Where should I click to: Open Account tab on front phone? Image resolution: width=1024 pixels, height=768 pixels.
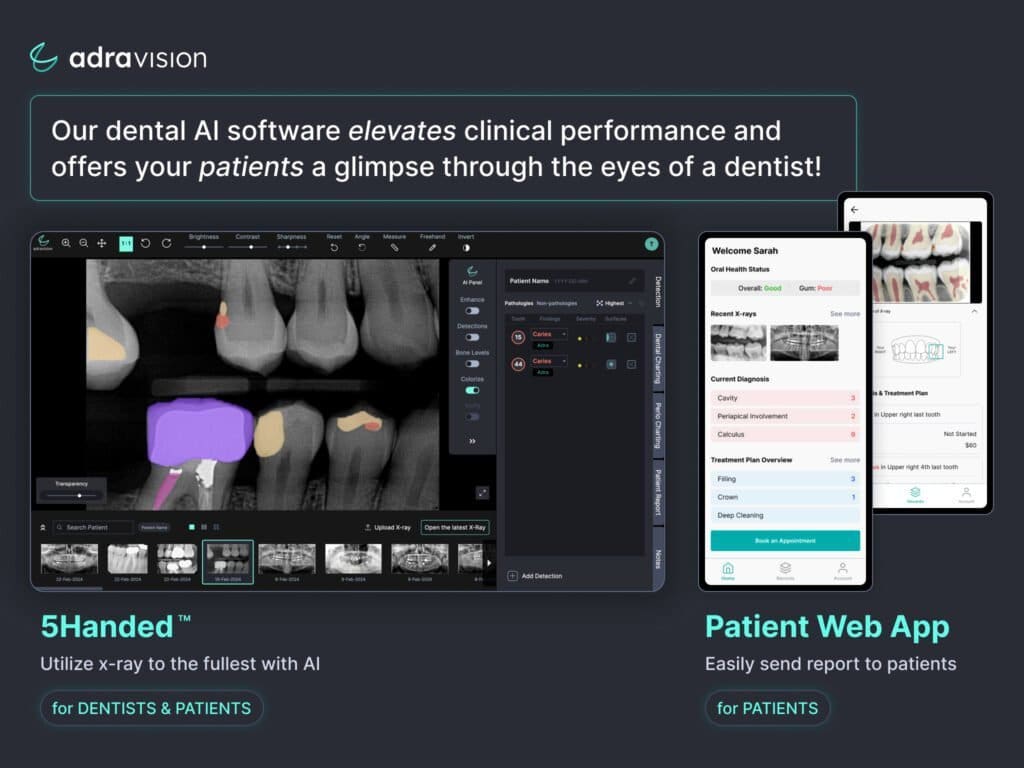tap(842, 570)
